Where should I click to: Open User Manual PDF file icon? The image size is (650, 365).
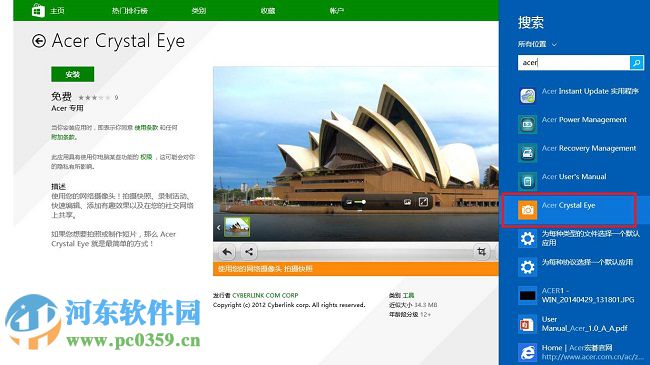click(x=527, y=324)
